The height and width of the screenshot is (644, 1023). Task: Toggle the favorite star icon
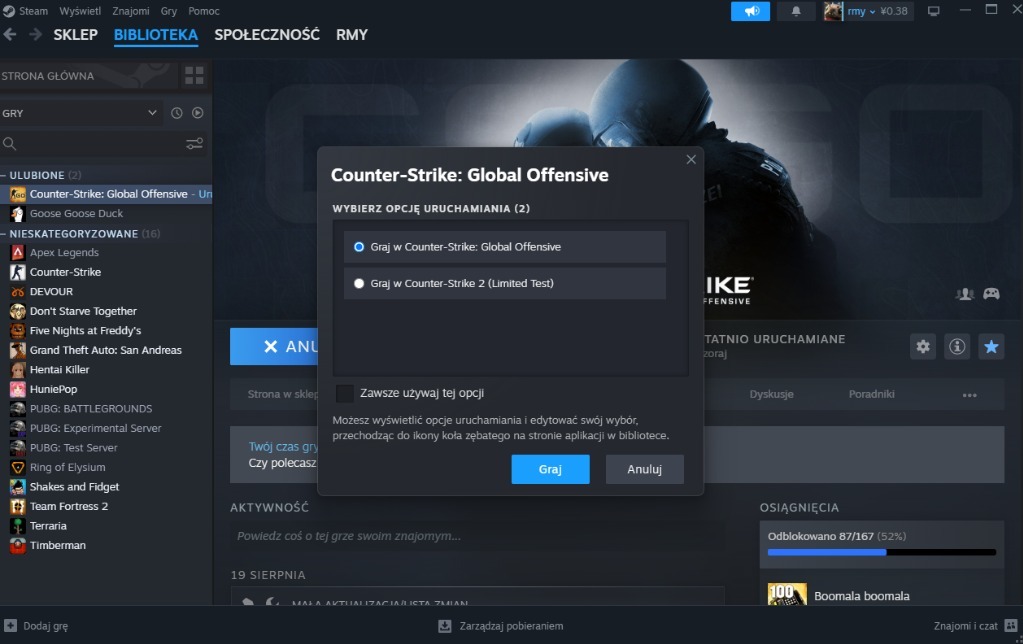tap(991, 346)
